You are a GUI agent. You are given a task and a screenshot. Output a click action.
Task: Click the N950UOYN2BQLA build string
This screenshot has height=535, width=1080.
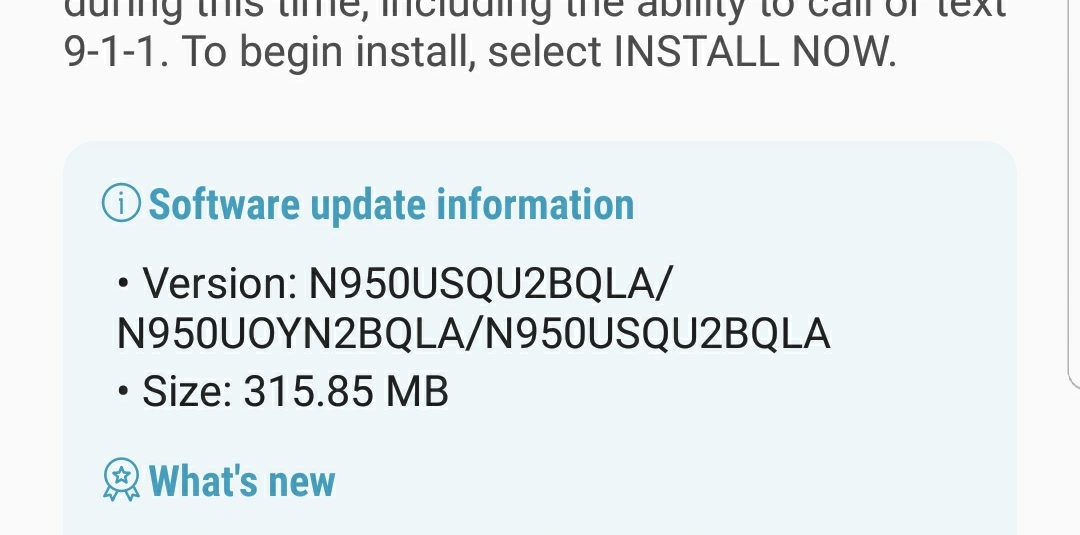pyautogui.click(x=289, y=334)
